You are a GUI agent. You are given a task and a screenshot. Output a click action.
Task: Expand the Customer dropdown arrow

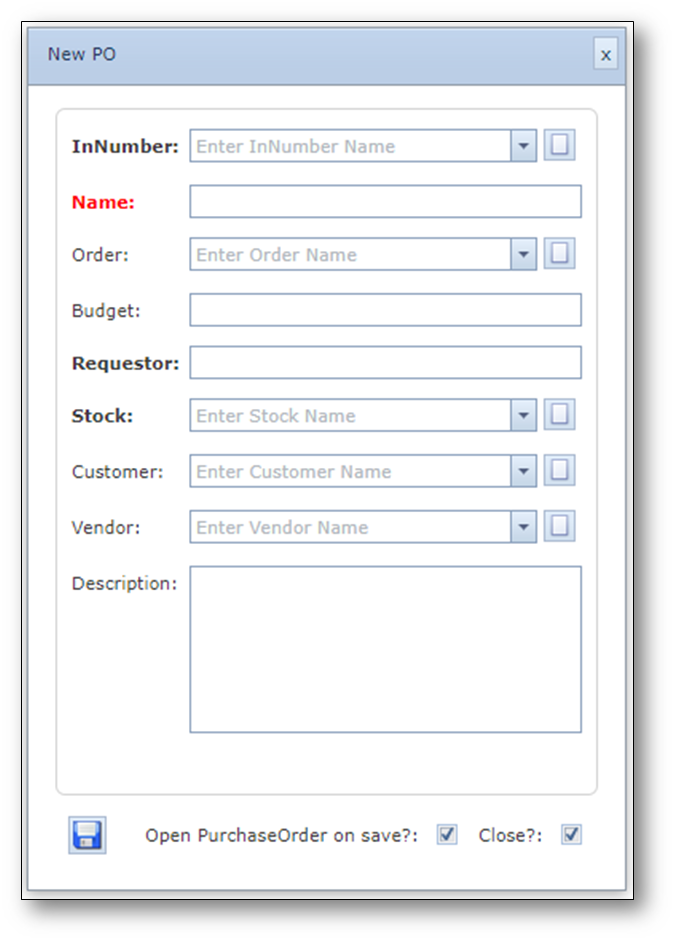[x=523, y=471]
